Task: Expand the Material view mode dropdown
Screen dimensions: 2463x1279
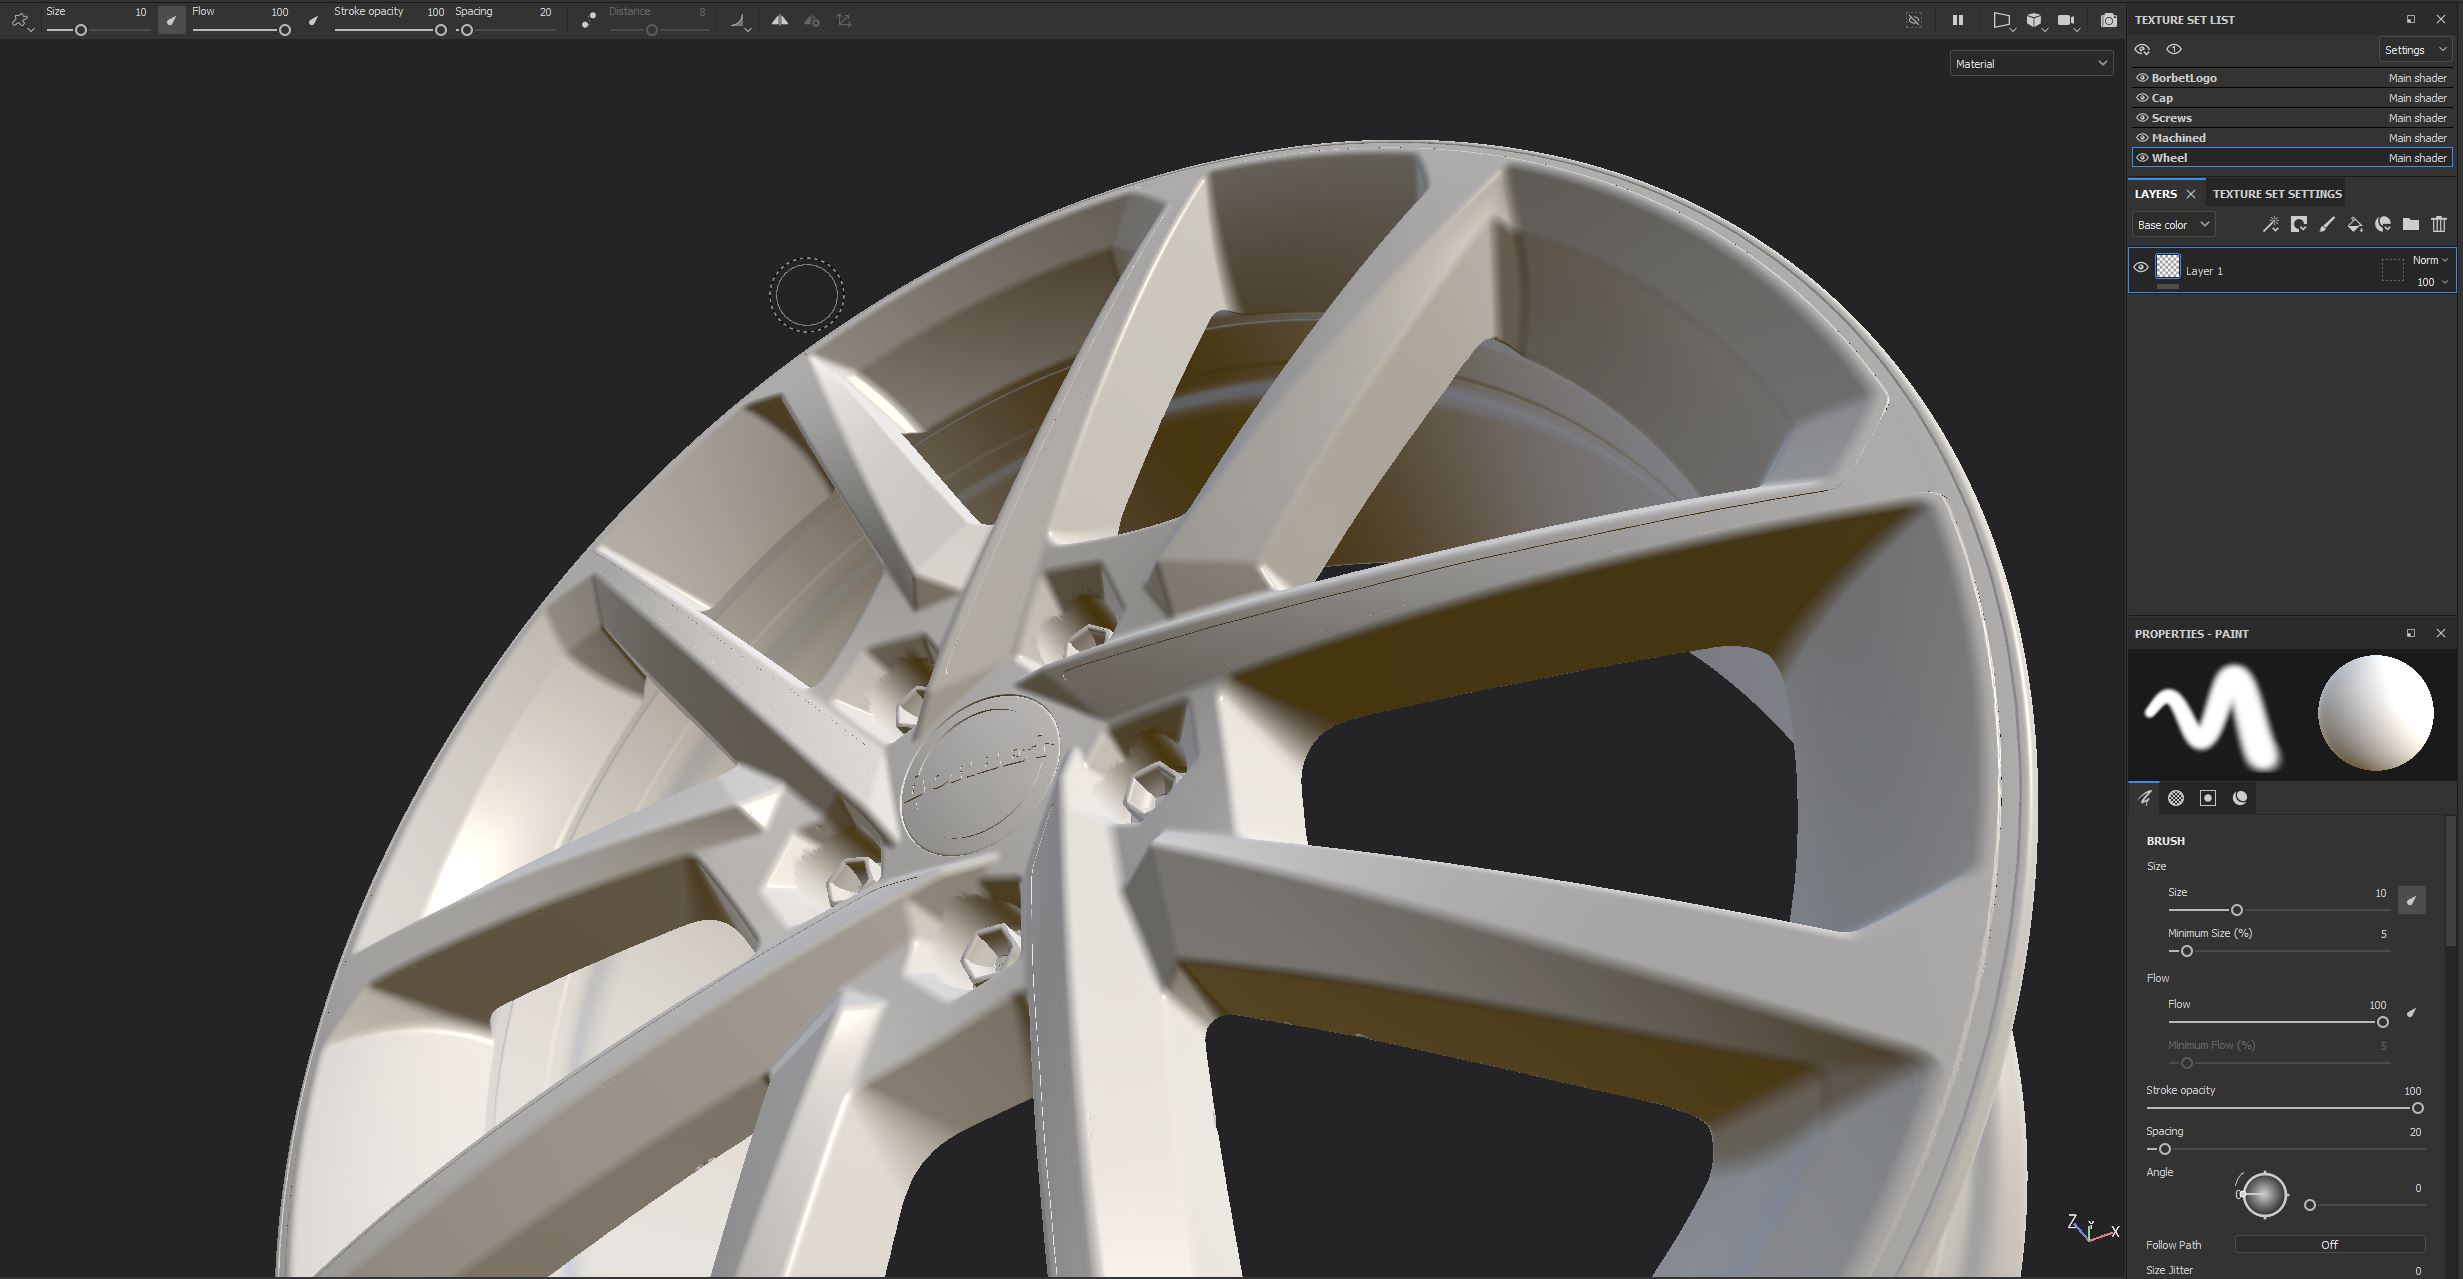Action: coord(2031,64)
